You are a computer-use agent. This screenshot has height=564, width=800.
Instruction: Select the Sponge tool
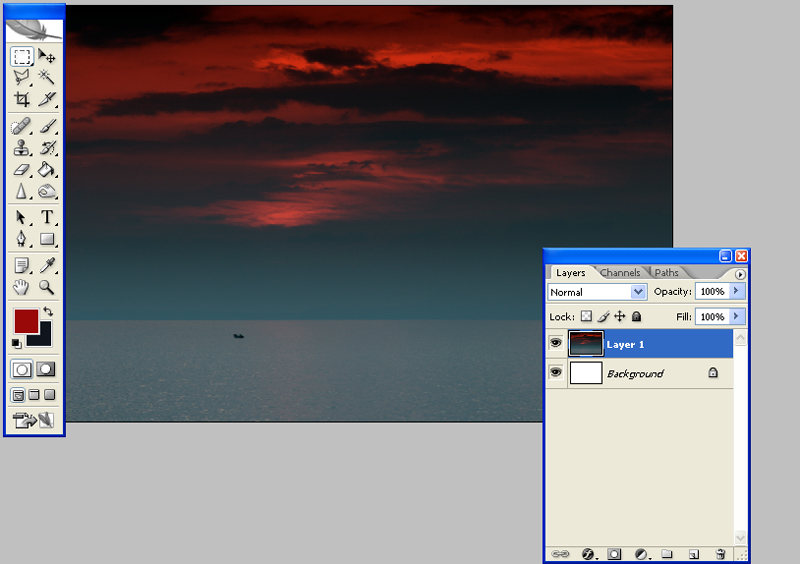[47, 191]
